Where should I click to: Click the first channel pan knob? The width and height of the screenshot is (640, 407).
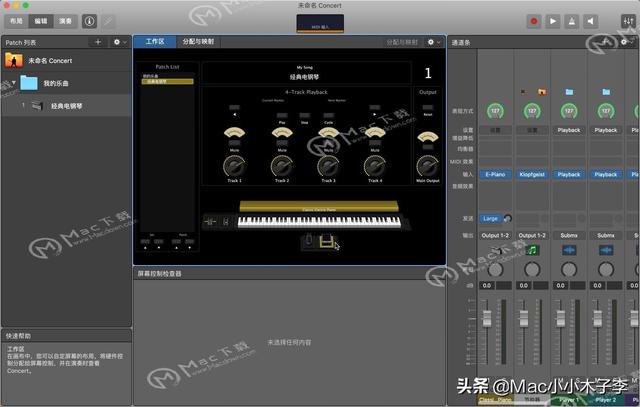pyautogui.click(x=495, y=269)
